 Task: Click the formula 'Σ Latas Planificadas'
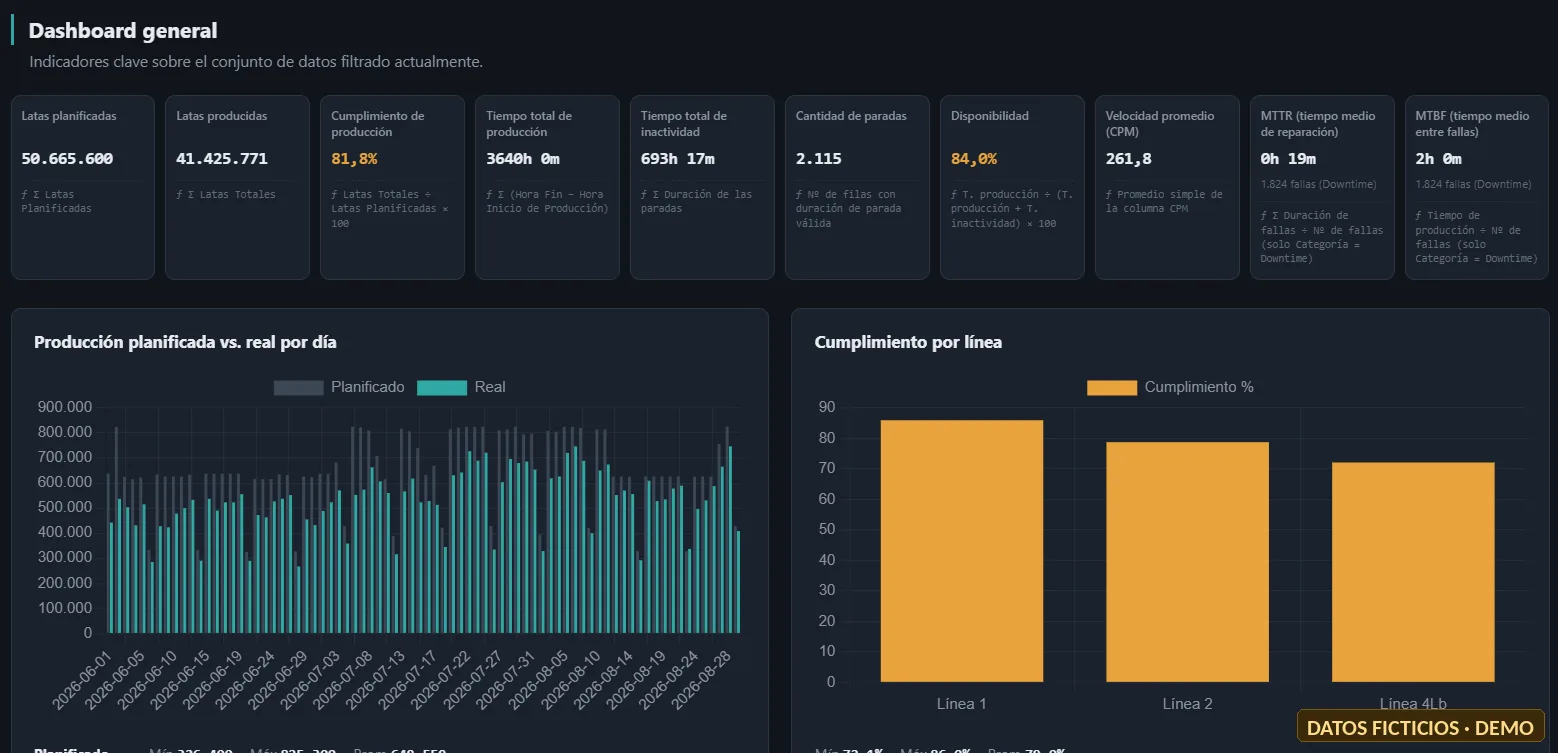point(57,201)
